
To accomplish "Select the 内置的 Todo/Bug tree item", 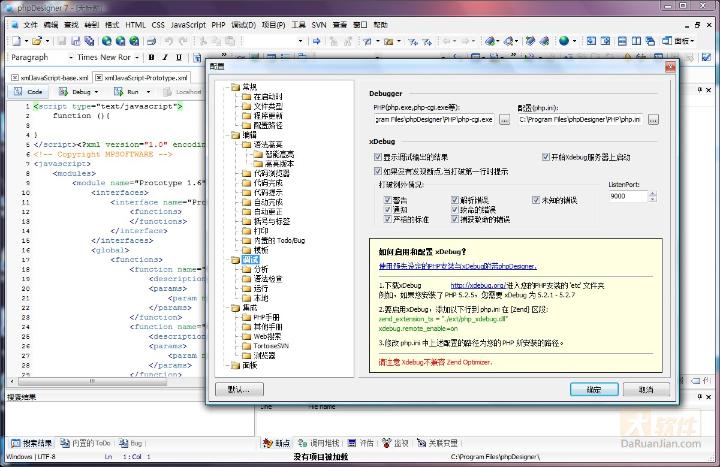I will point(279,240).
